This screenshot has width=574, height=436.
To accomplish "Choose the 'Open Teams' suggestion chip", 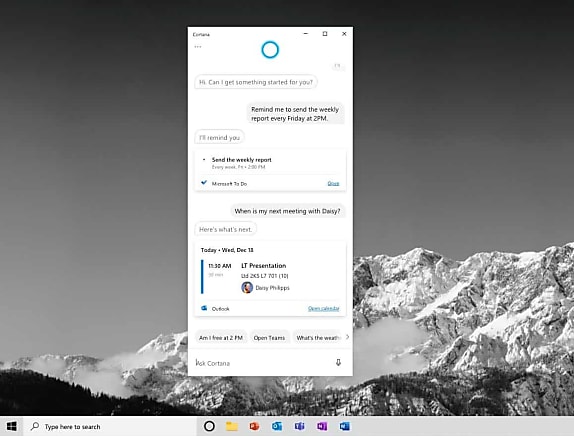I will (269, 338).
